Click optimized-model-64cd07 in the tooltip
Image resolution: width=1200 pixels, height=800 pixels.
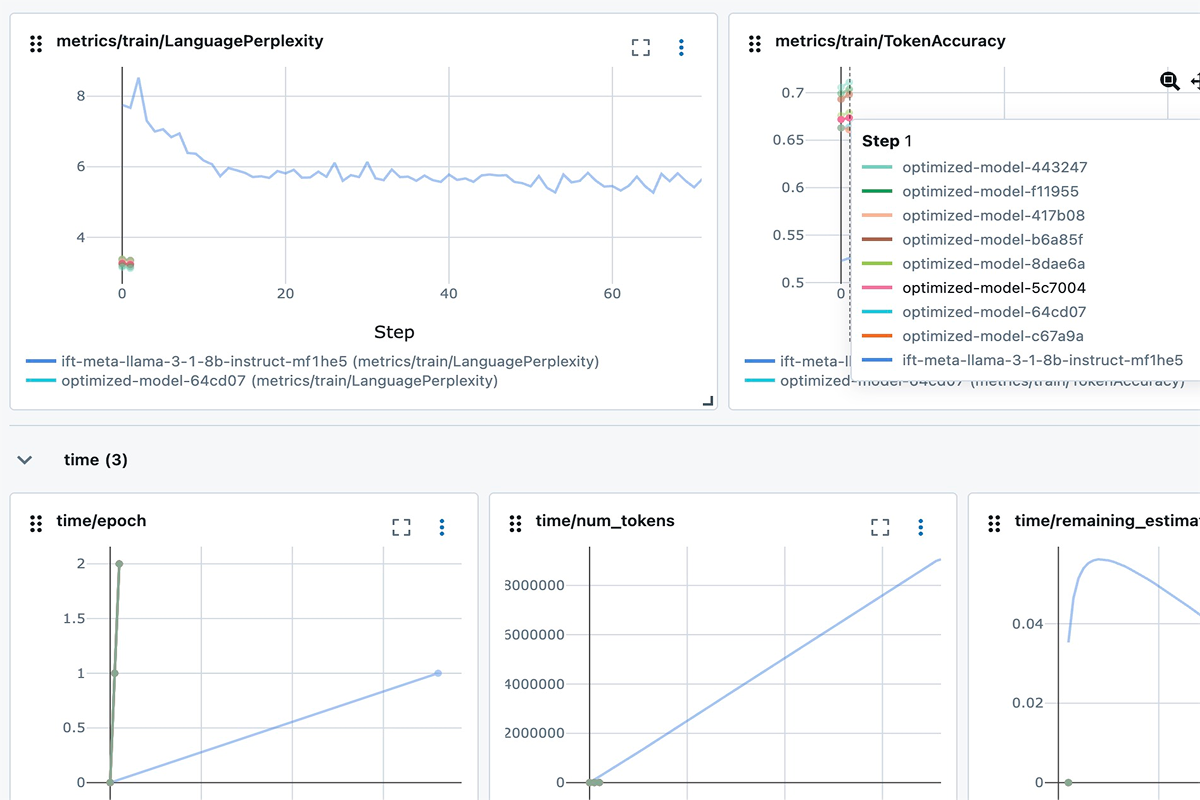pos(993,312)
